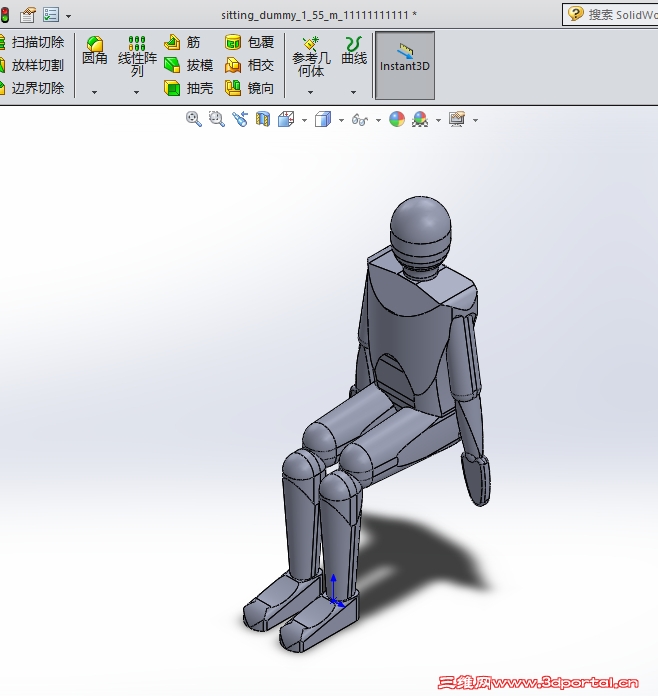
Task: Click the Edit Appearance color ball icon
Action: coord(397,119)
